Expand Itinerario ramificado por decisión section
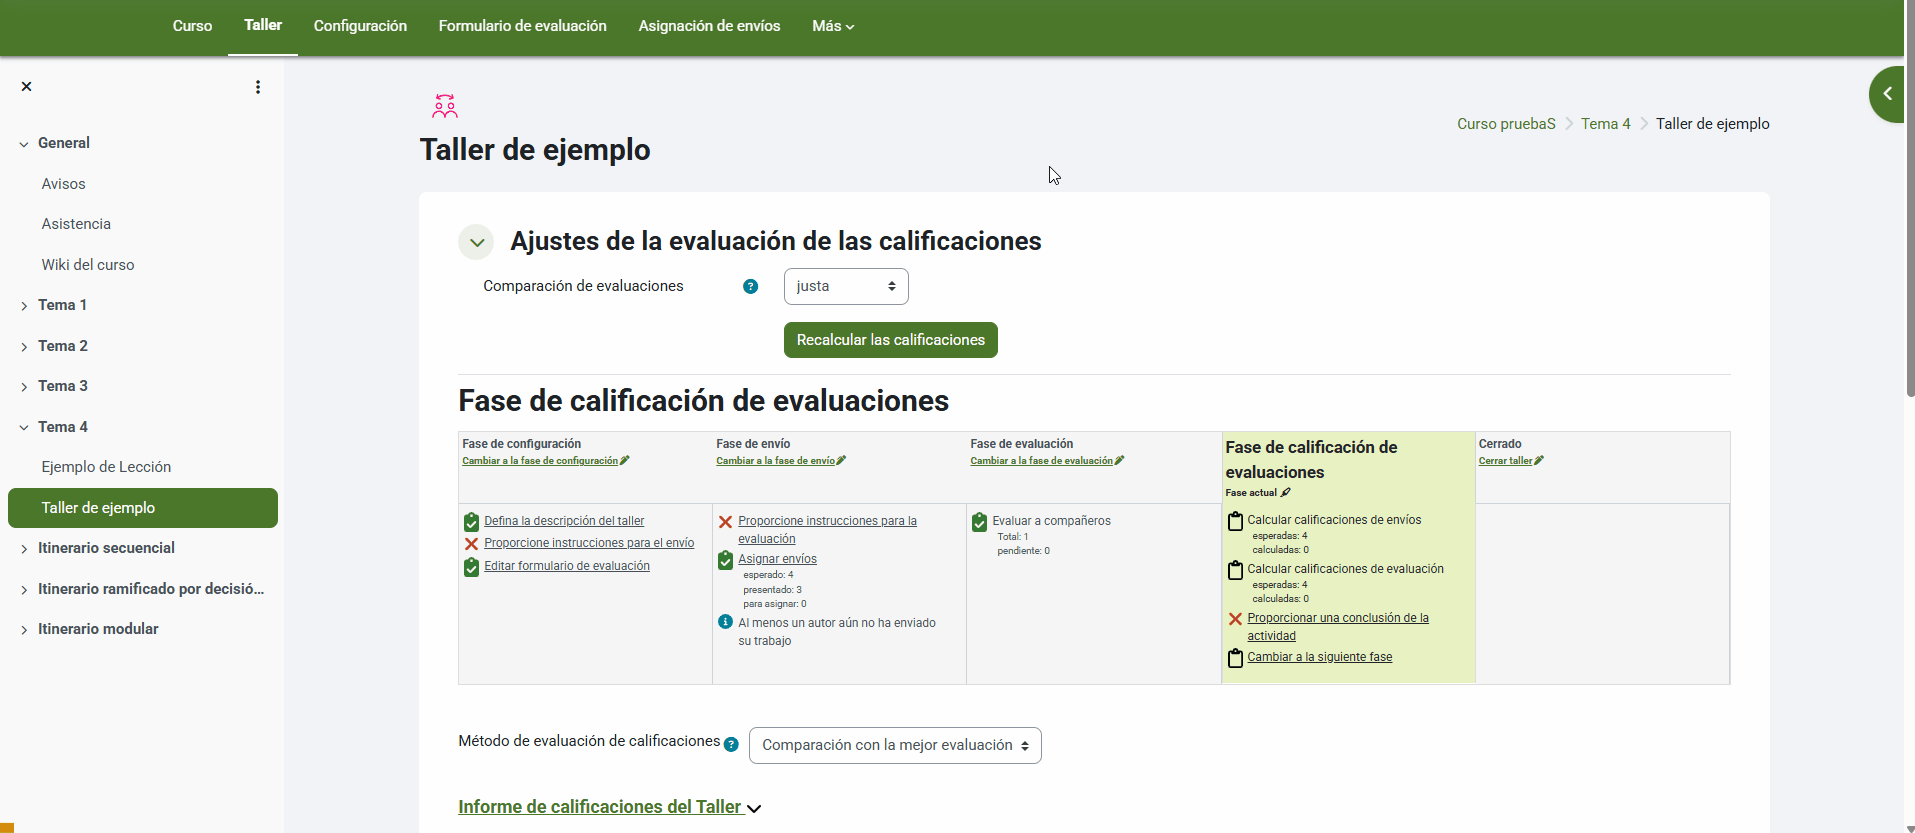Viewport: 1915px width, 833px height. (24, 590)
